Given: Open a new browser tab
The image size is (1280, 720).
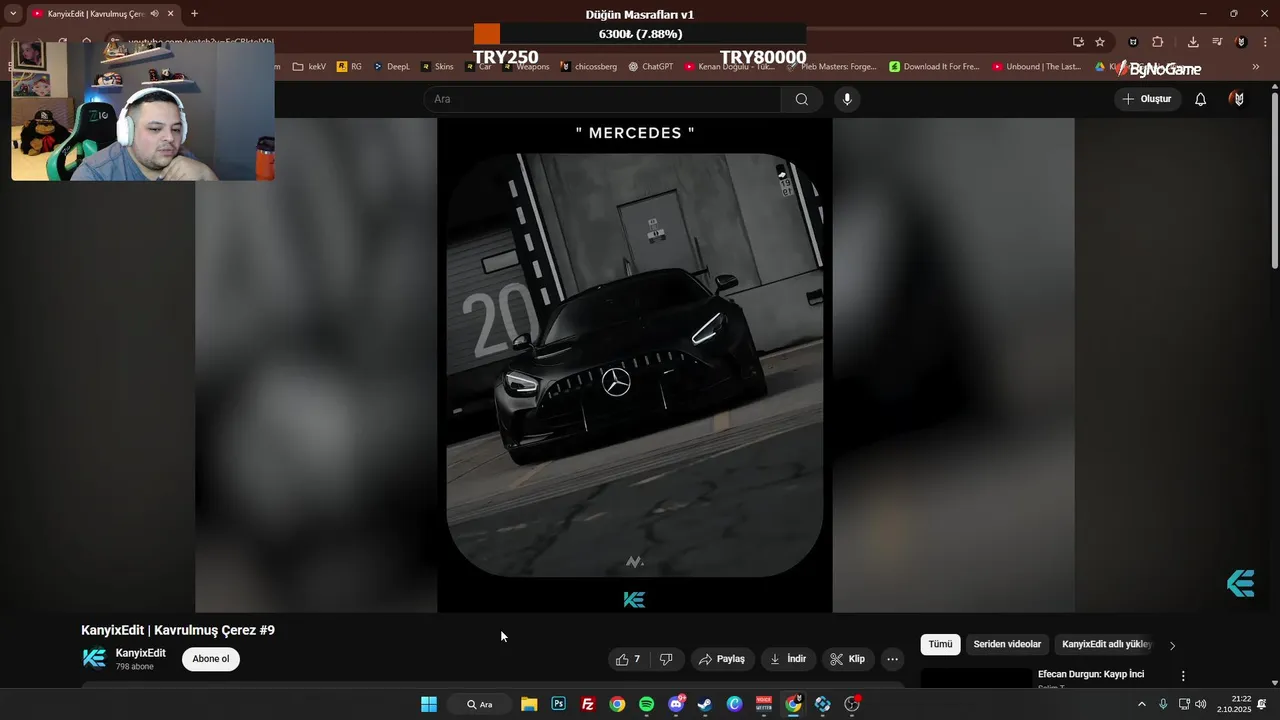Looking at the screenshot, I should [x=194, y=14].
